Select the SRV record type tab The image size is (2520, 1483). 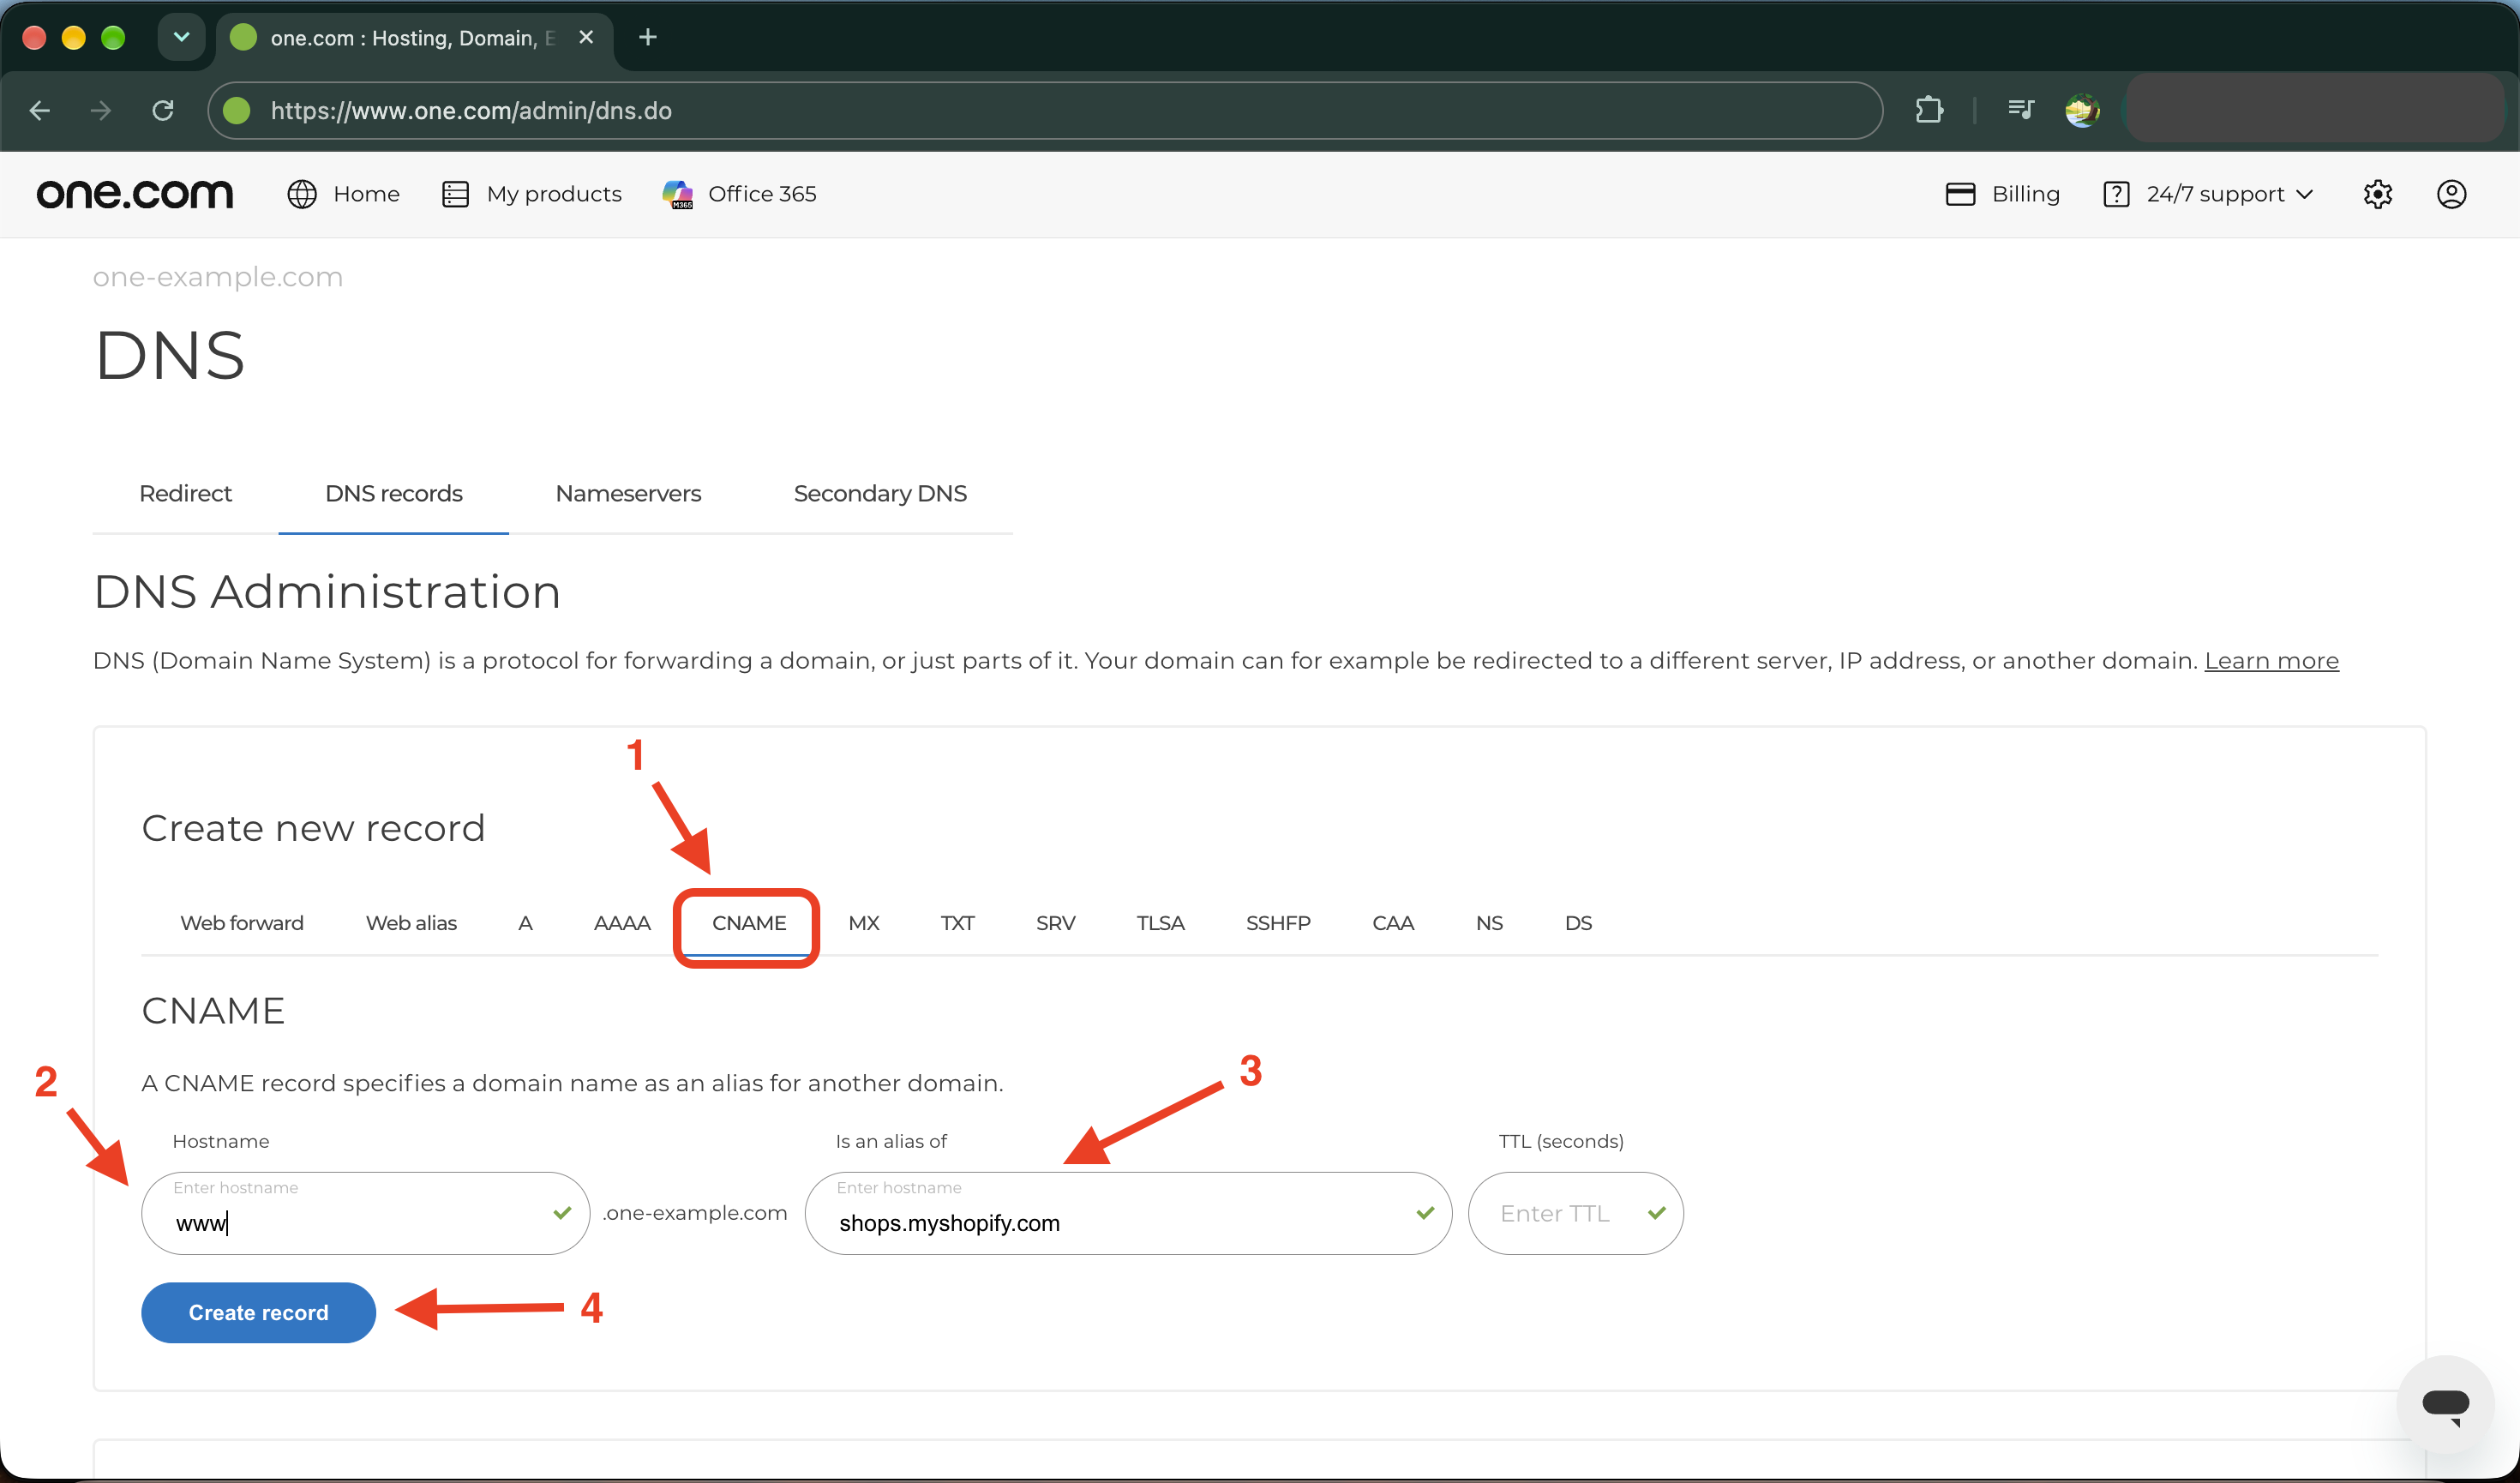(1056, 923)
